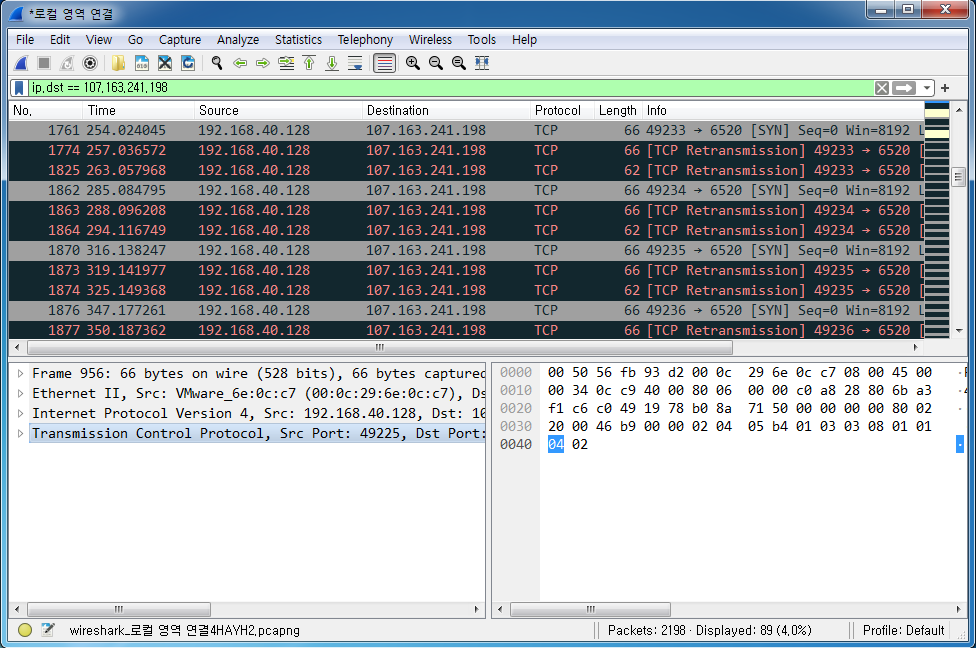Toggle auto-scroll during live capture
This screenshot has width=976, height=648.
tap(355, 63)
